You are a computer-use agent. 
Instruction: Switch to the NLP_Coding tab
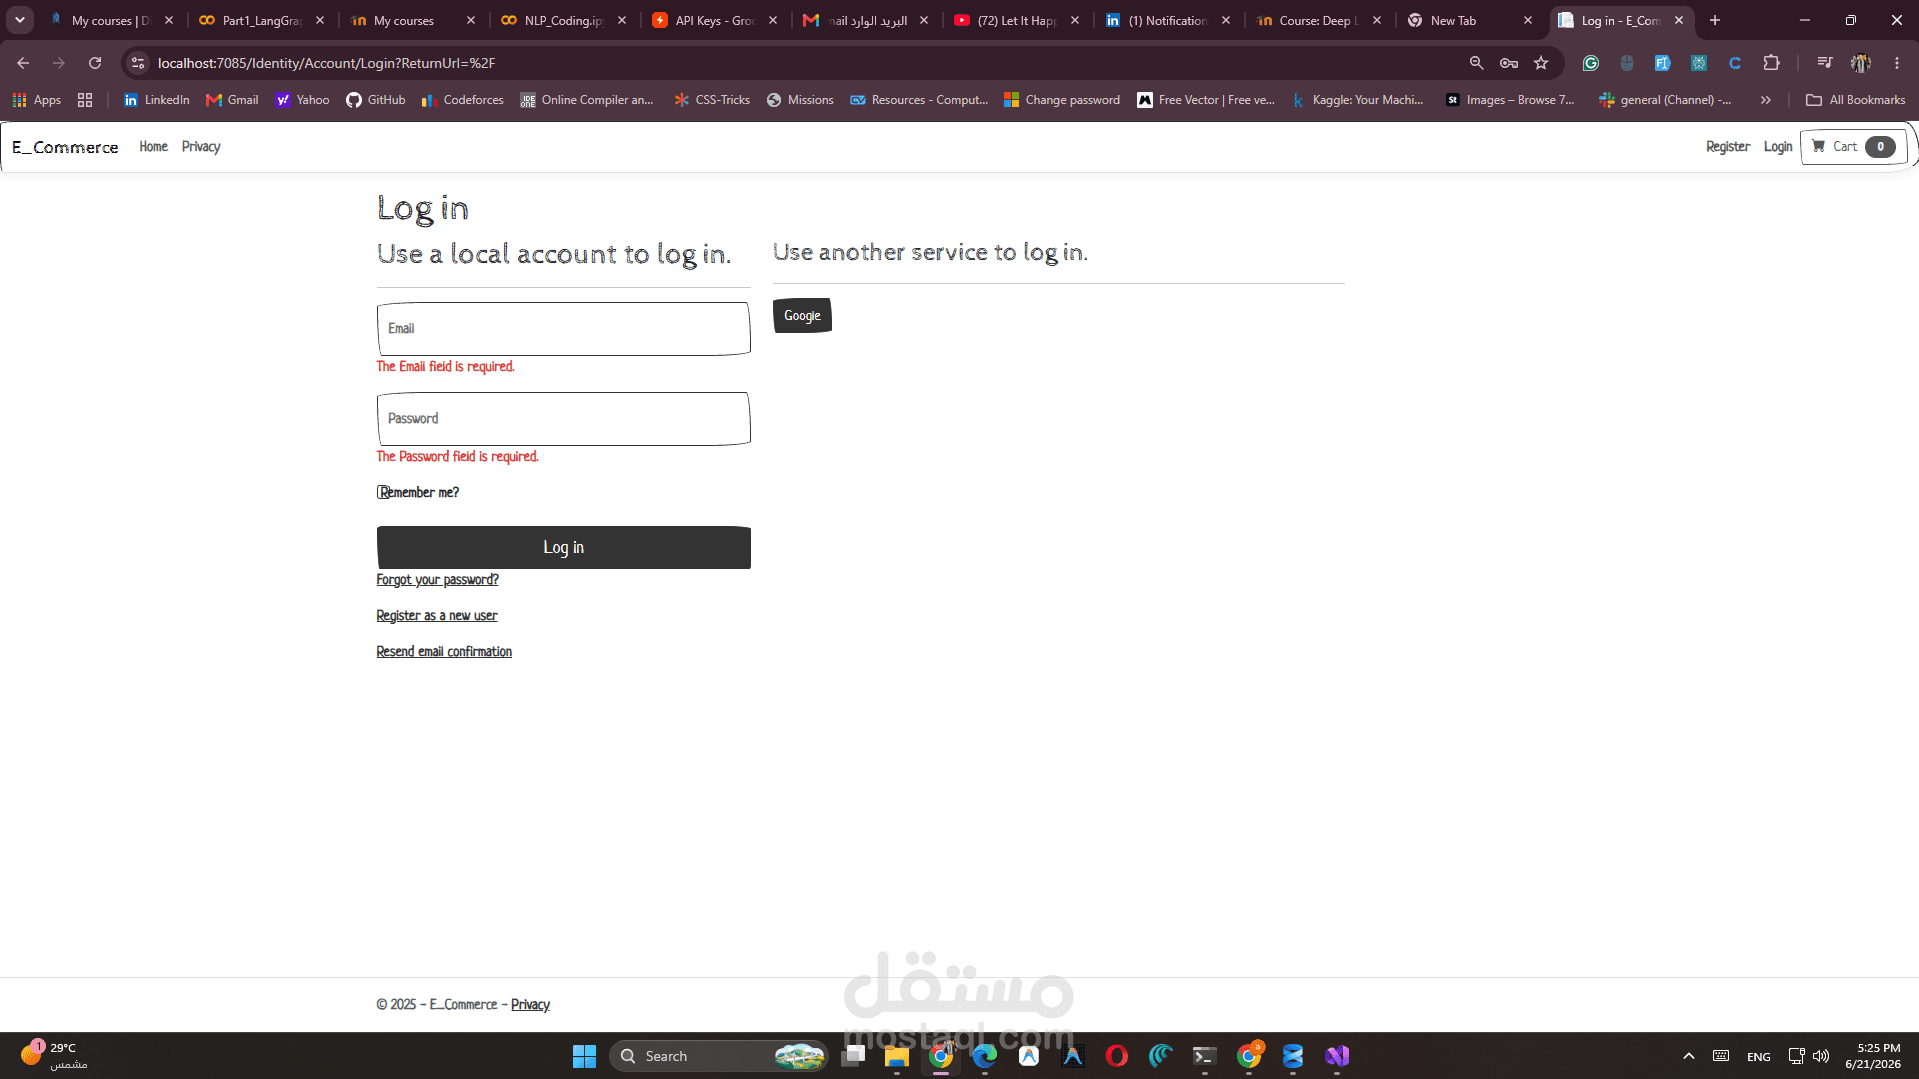coord(565,20)
